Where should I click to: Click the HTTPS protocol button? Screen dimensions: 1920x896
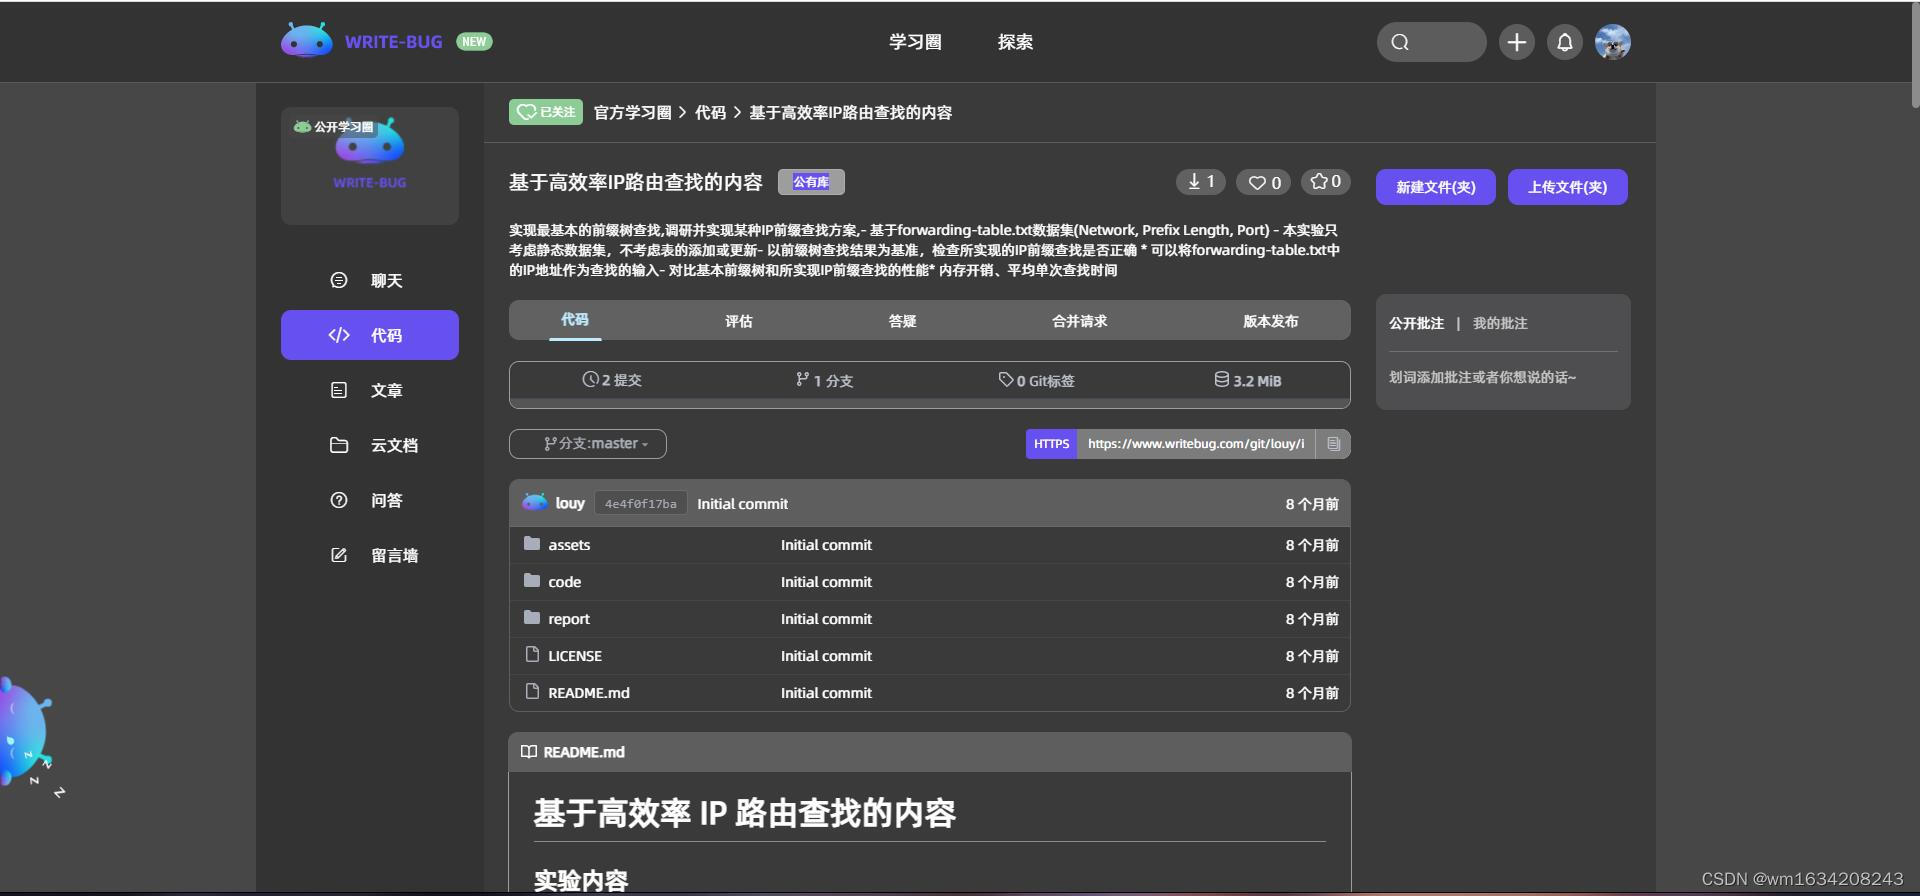1051,444
